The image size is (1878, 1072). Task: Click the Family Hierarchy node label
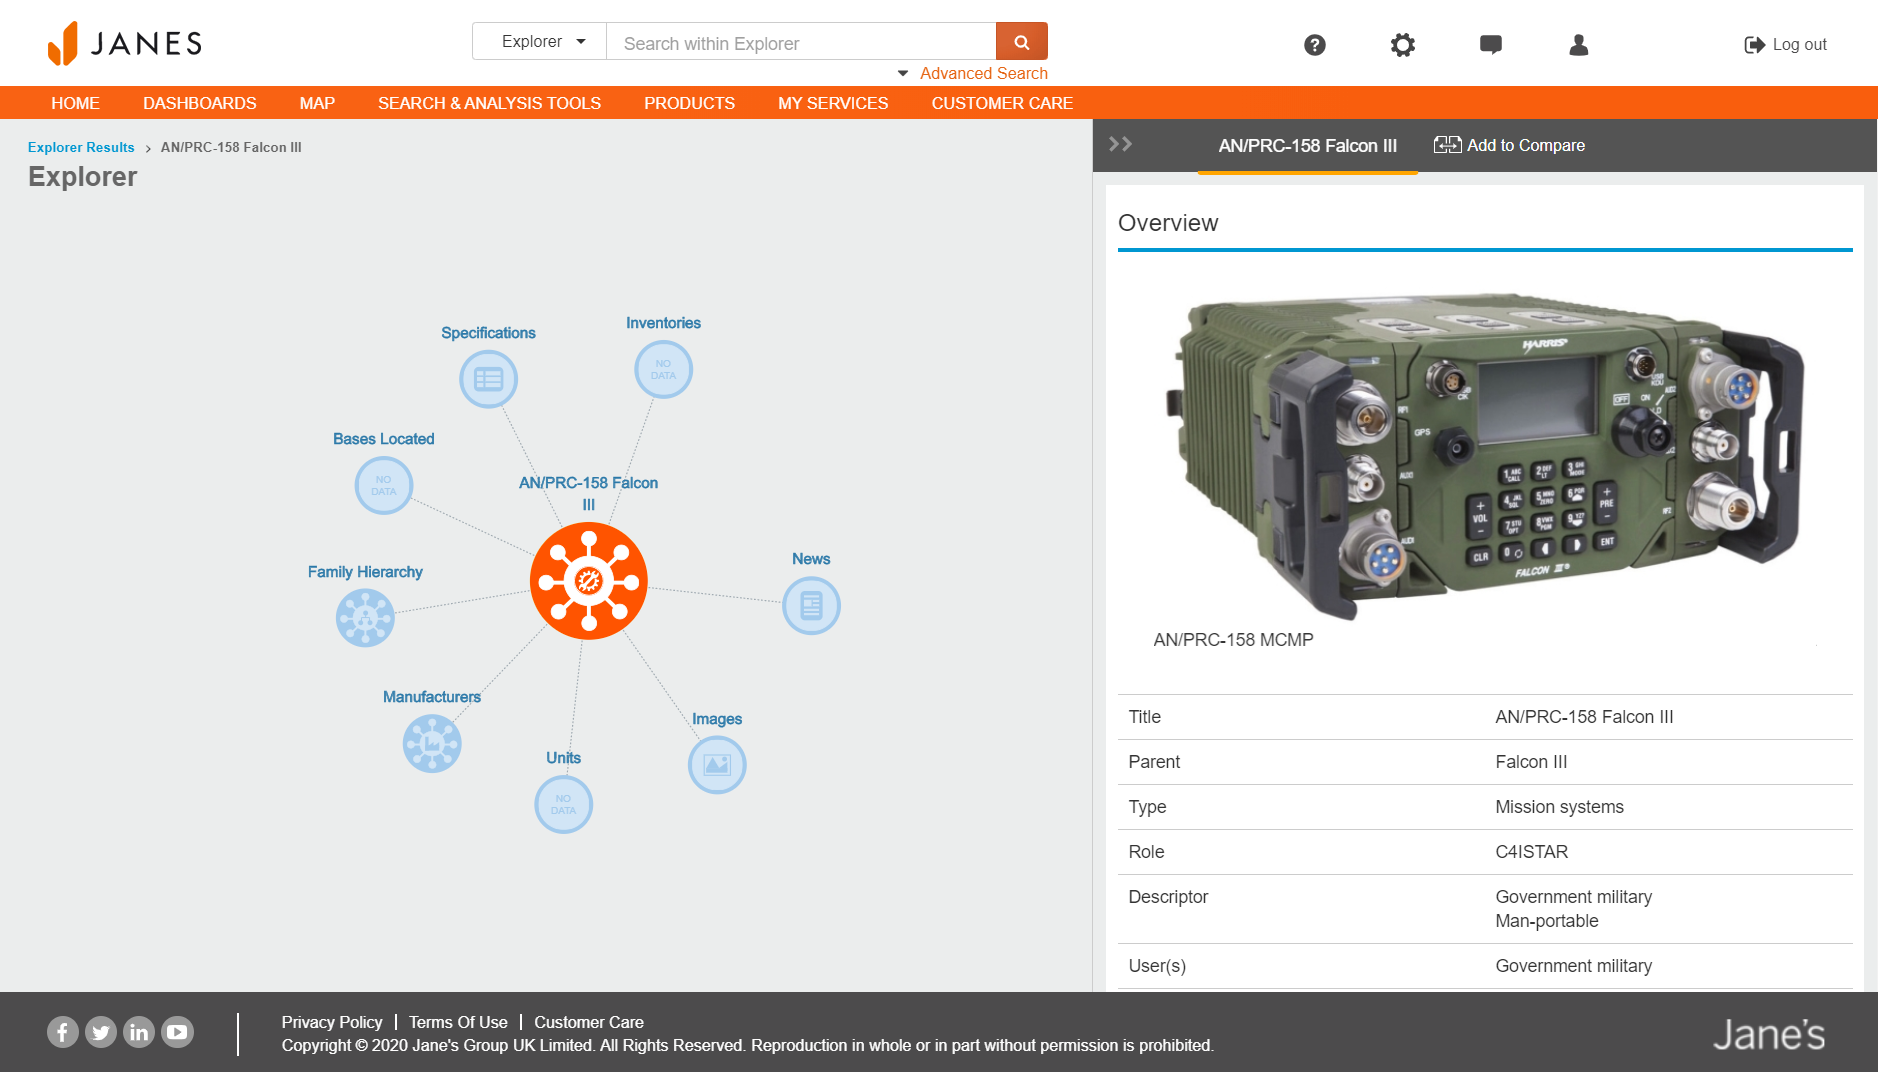[x=365, y=572]
